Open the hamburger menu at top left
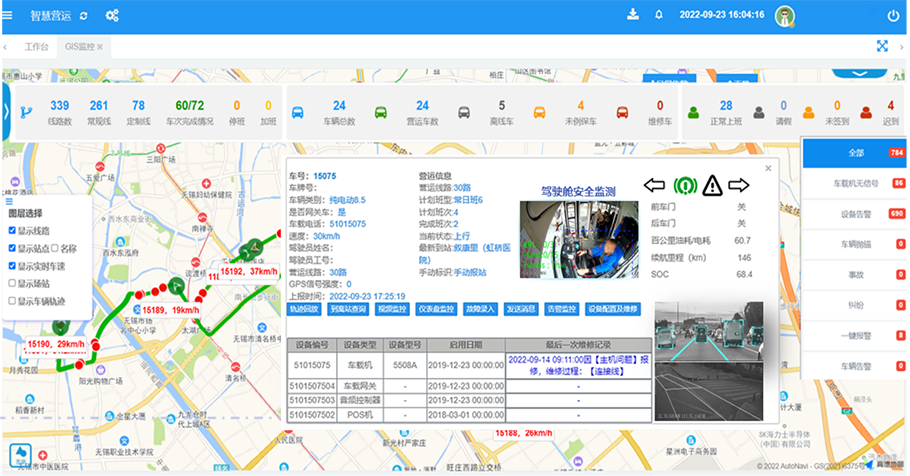This screenshot has height=476, width=910. tap(8, 15)
